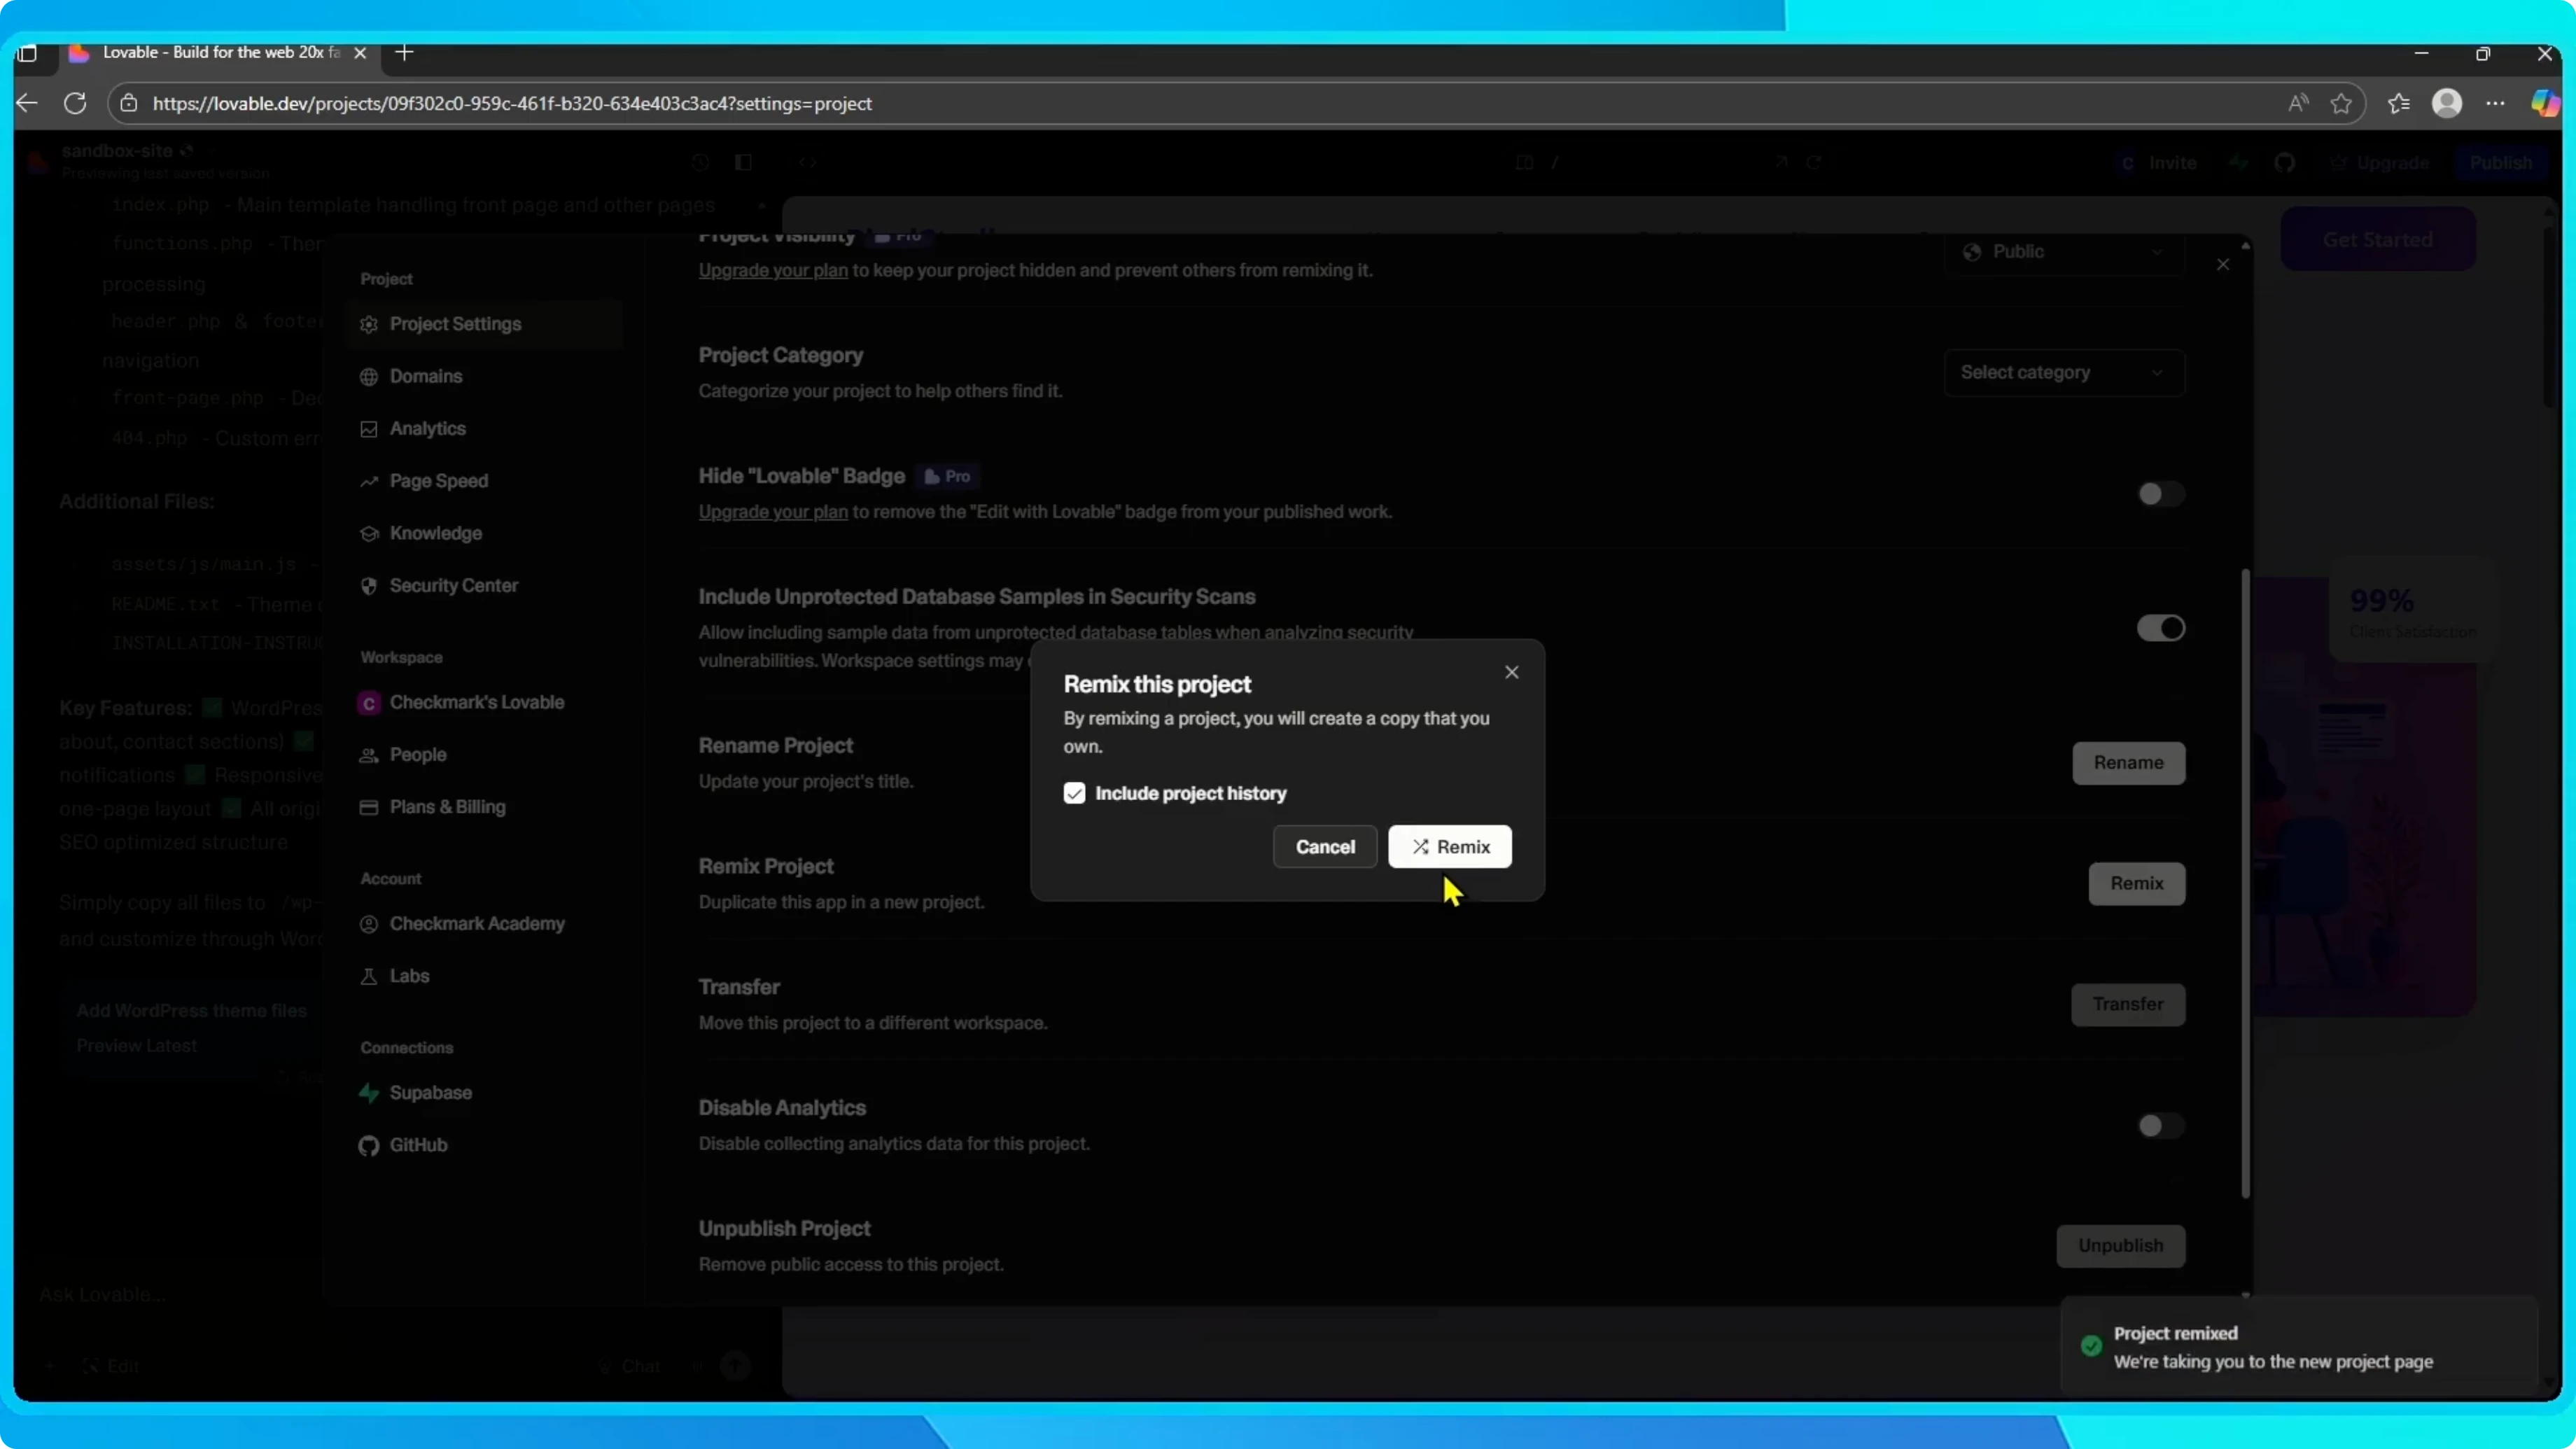Screen dimensions: 2576x1449
Task: Toggle Disable Analytics switch
Action: pos(2160,1126)
